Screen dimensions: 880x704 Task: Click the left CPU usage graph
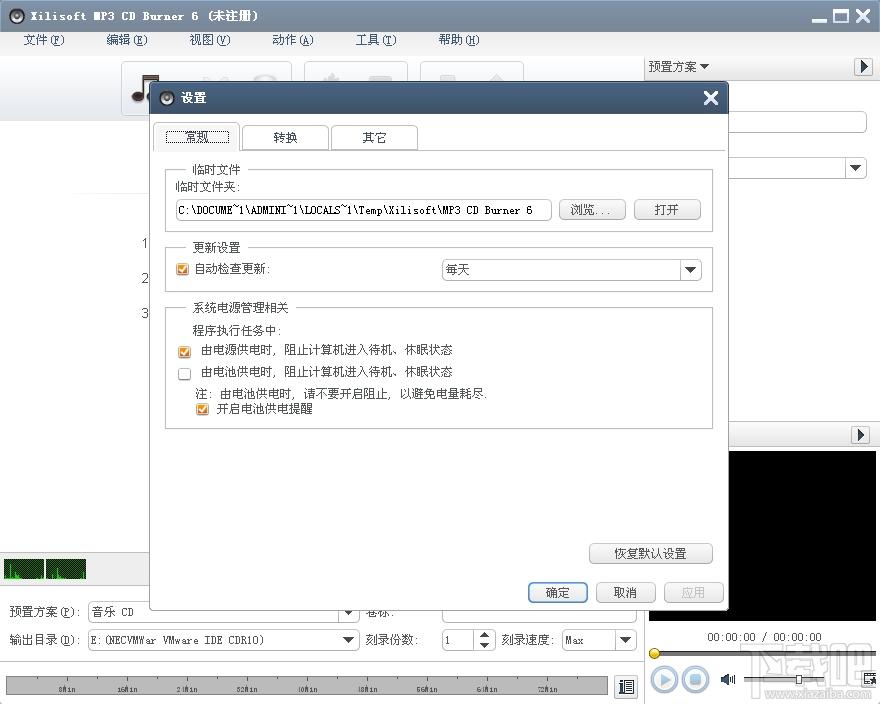tap(24, 569)
